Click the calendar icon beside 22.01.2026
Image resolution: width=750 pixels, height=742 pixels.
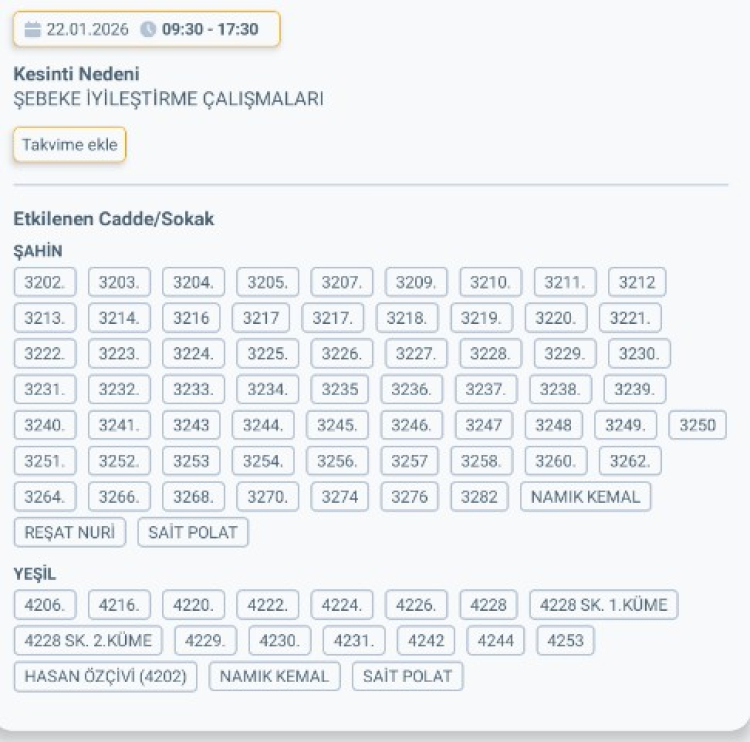[33, 29]
